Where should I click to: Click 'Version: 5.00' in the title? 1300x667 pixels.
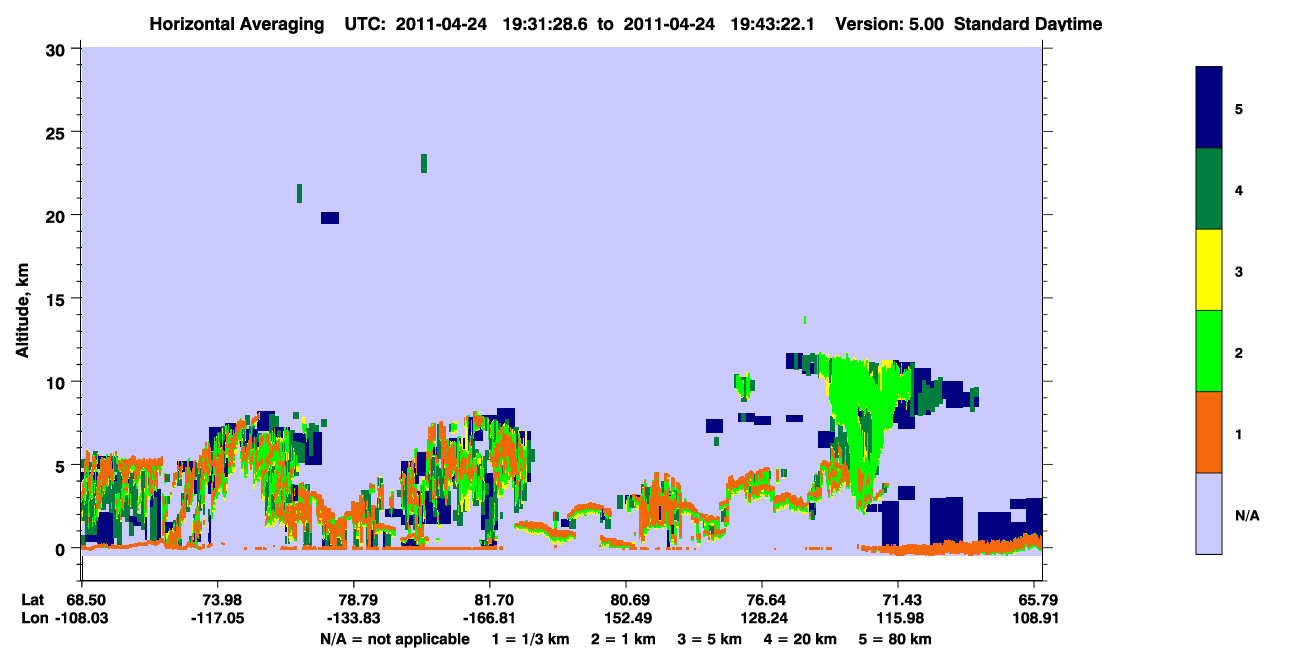[x=888, y=24]
